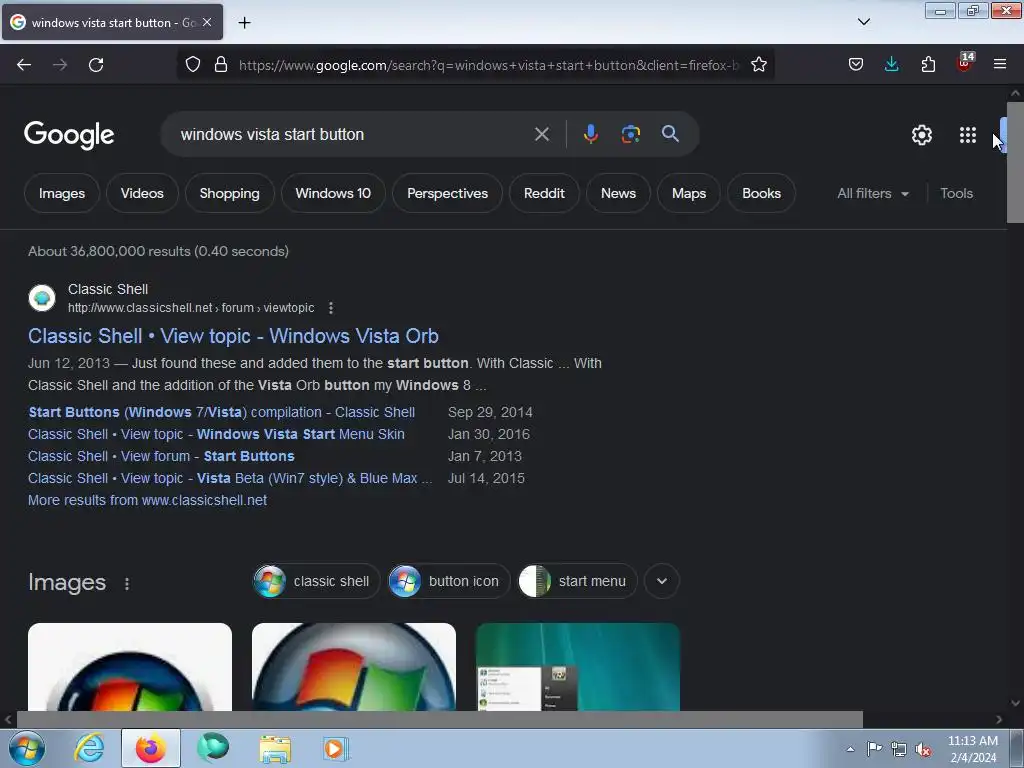Expand more image filter chips
The image size is (1024, 768).
coord(662,581)
